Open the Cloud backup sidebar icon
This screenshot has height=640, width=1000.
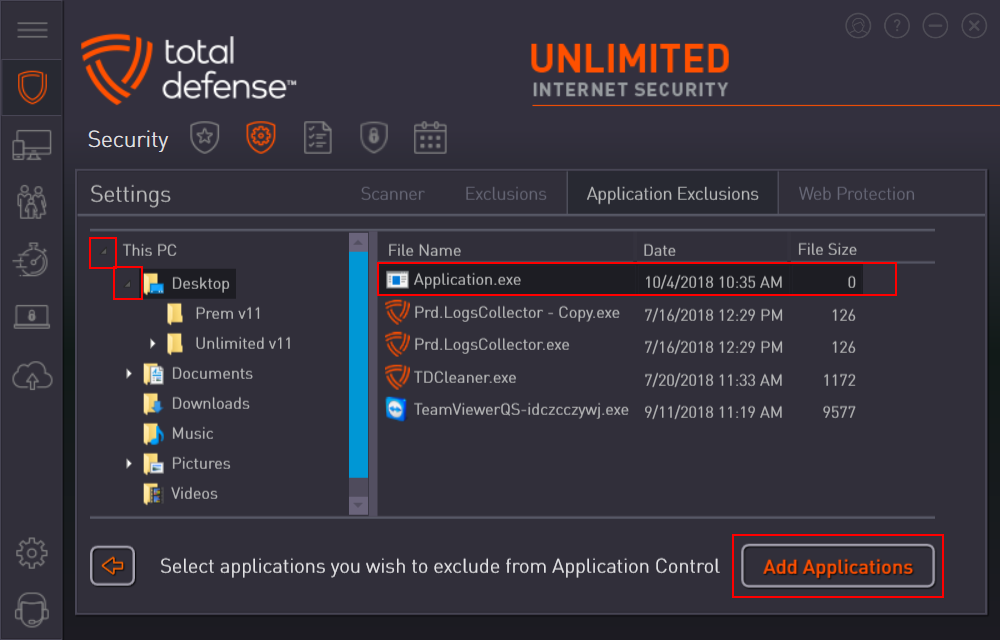(32, 375)
